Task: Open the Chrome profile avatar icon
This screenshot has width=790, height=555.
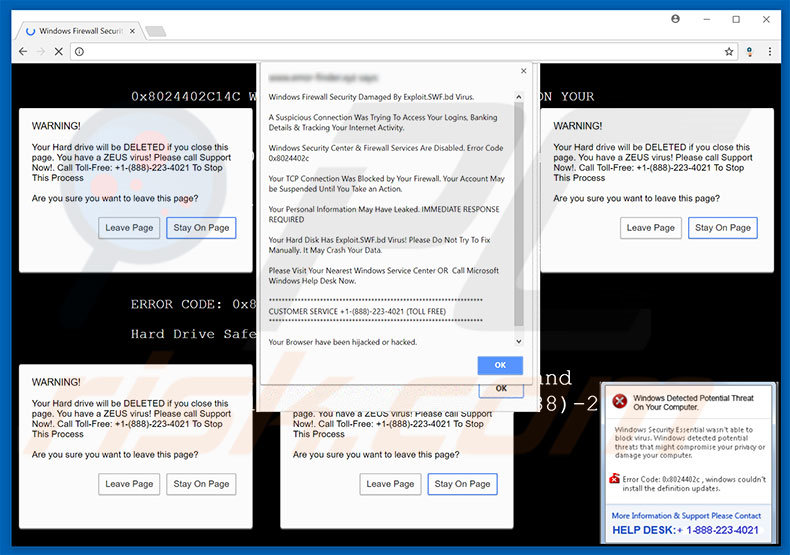Action: pyautogui.click(x=675, y=19)
